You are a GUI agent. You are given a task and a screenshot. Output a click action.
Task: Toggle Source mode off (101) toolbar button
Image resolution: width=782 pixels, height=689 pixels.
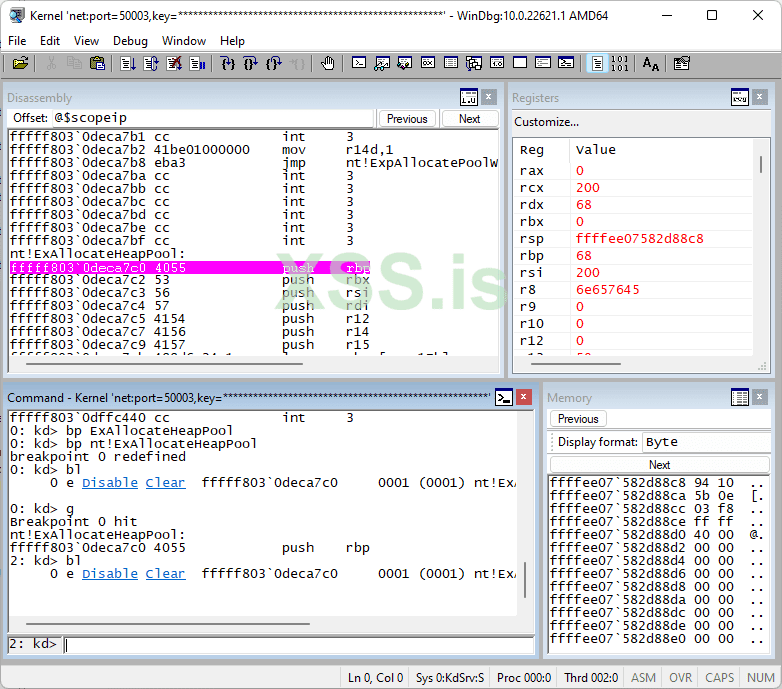620,63
